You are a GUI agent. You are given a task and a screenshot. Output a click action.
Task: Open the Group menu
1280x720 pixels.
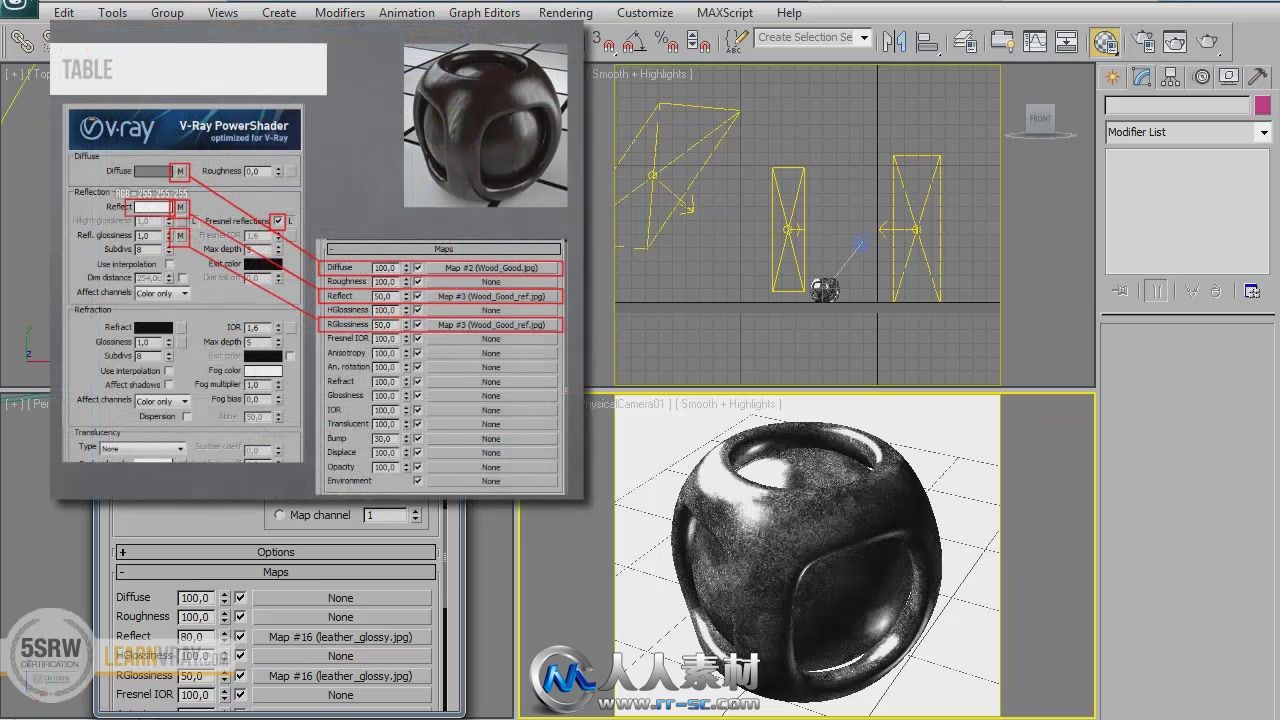point(167,13)
